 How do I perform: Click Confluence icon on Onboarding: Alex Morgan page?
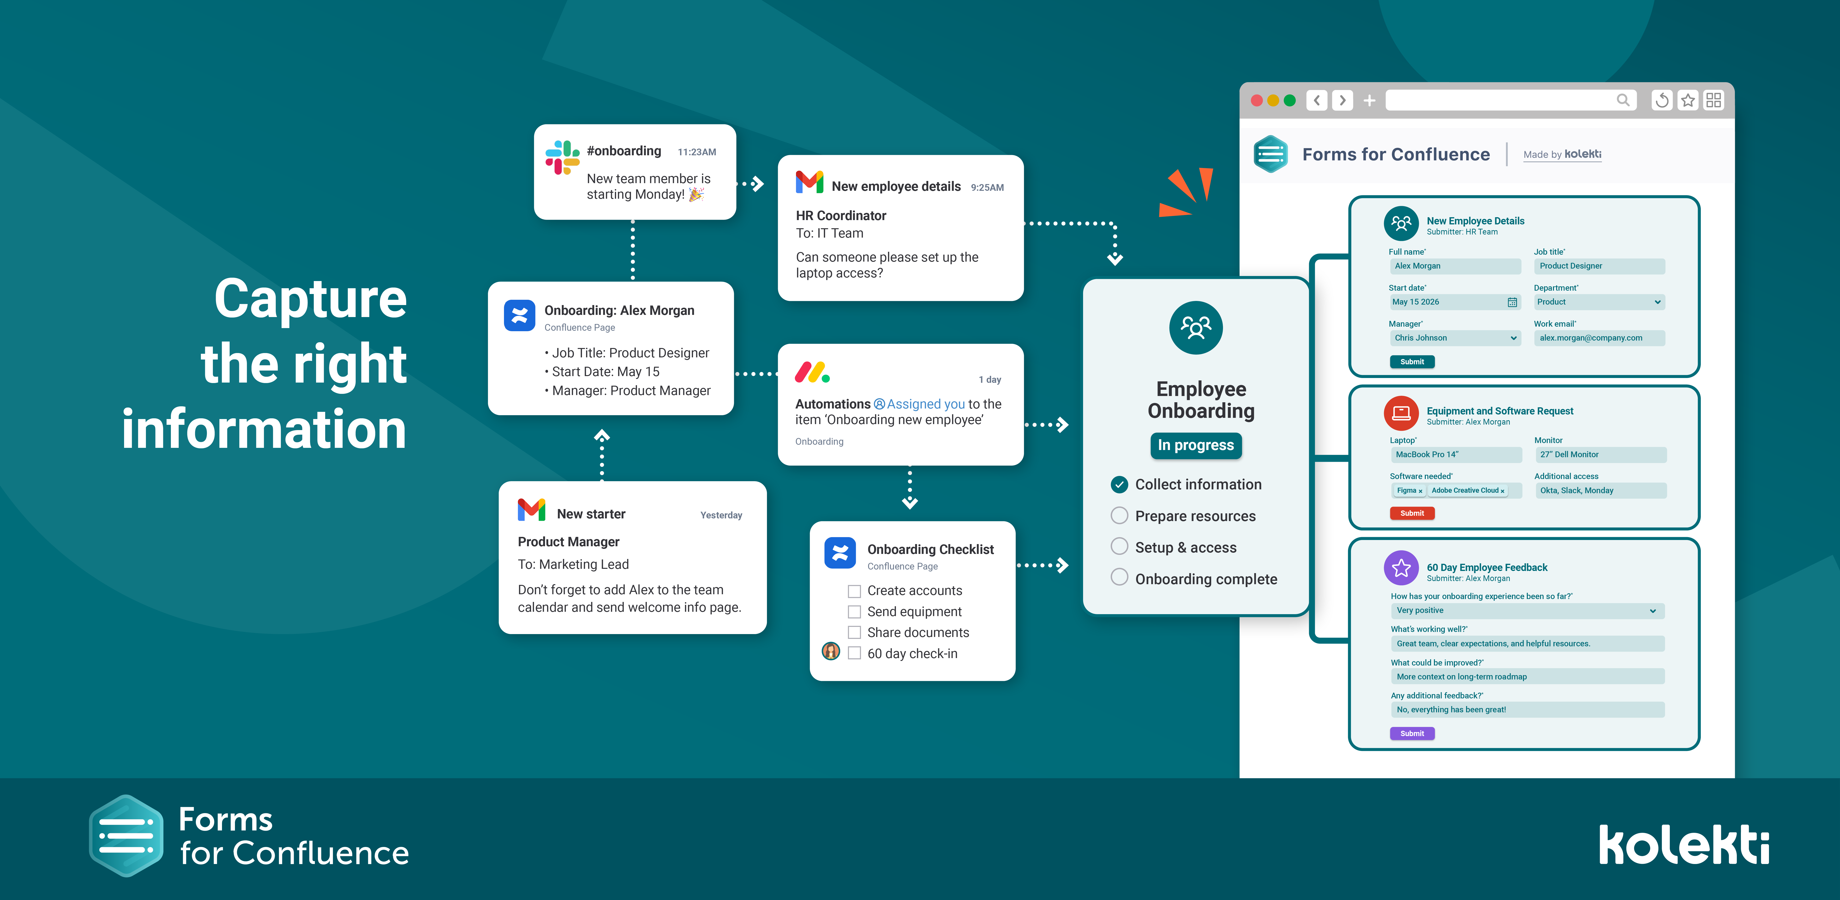coord(519,316)
